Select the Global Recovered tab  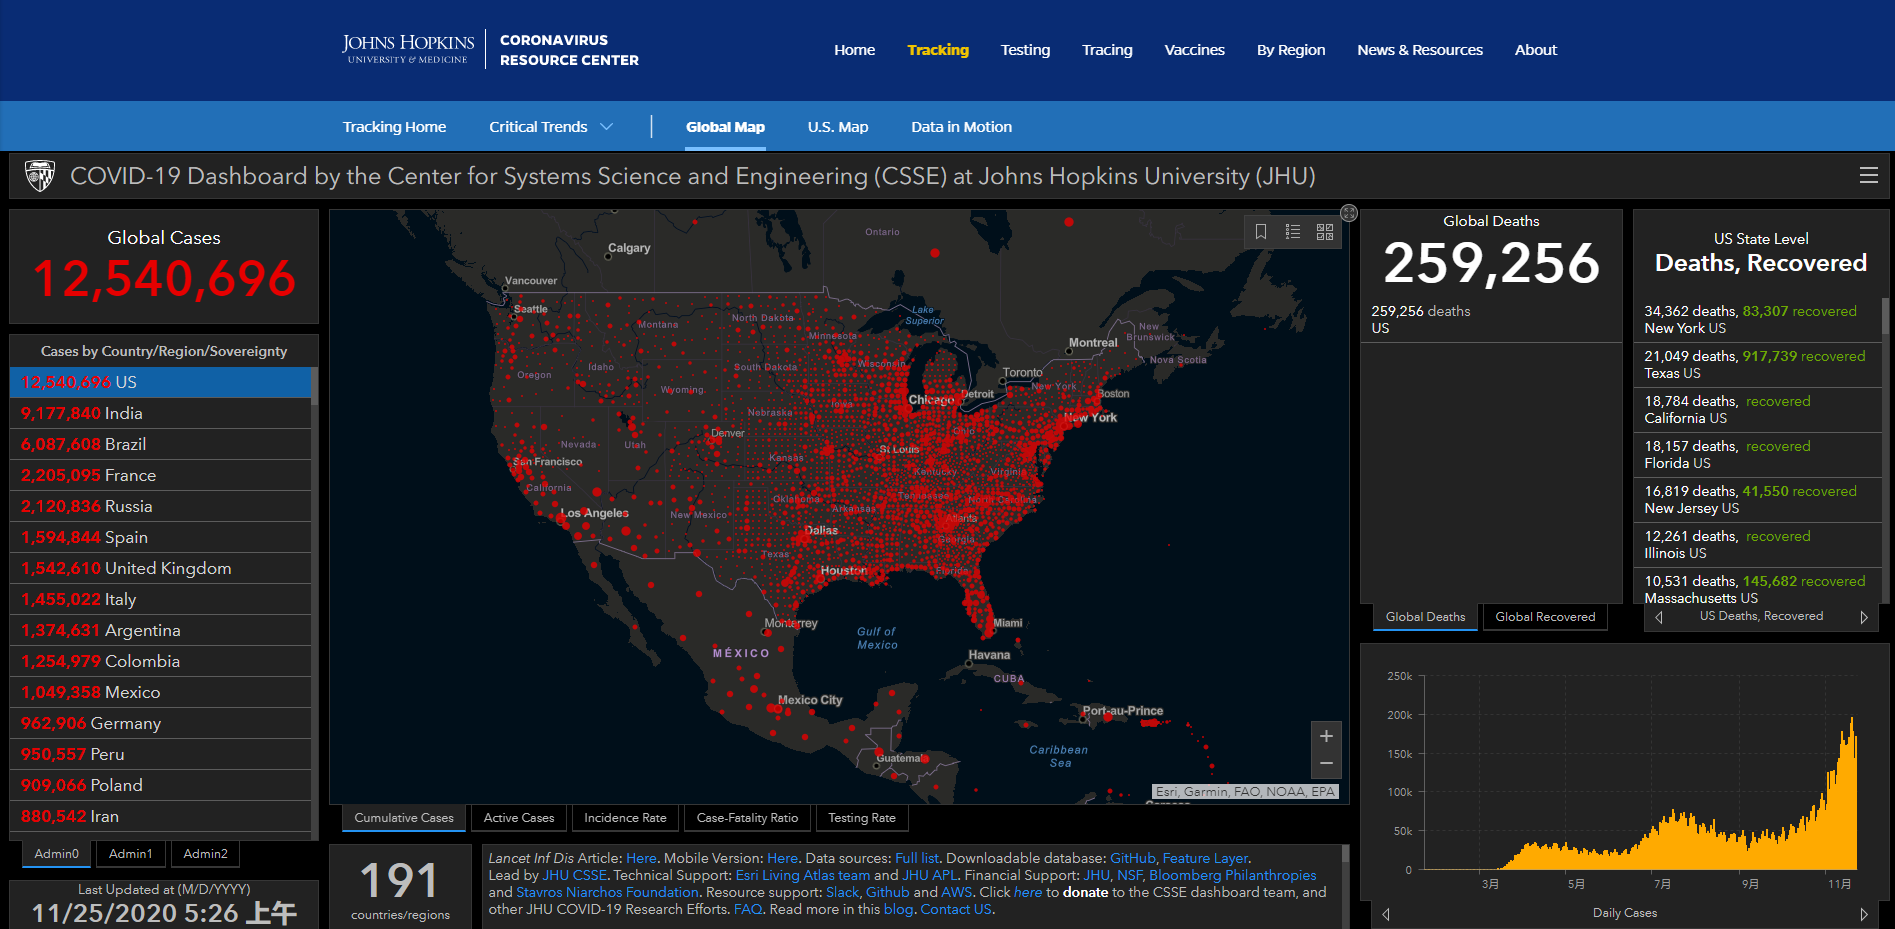click(x=1545, y=617)
